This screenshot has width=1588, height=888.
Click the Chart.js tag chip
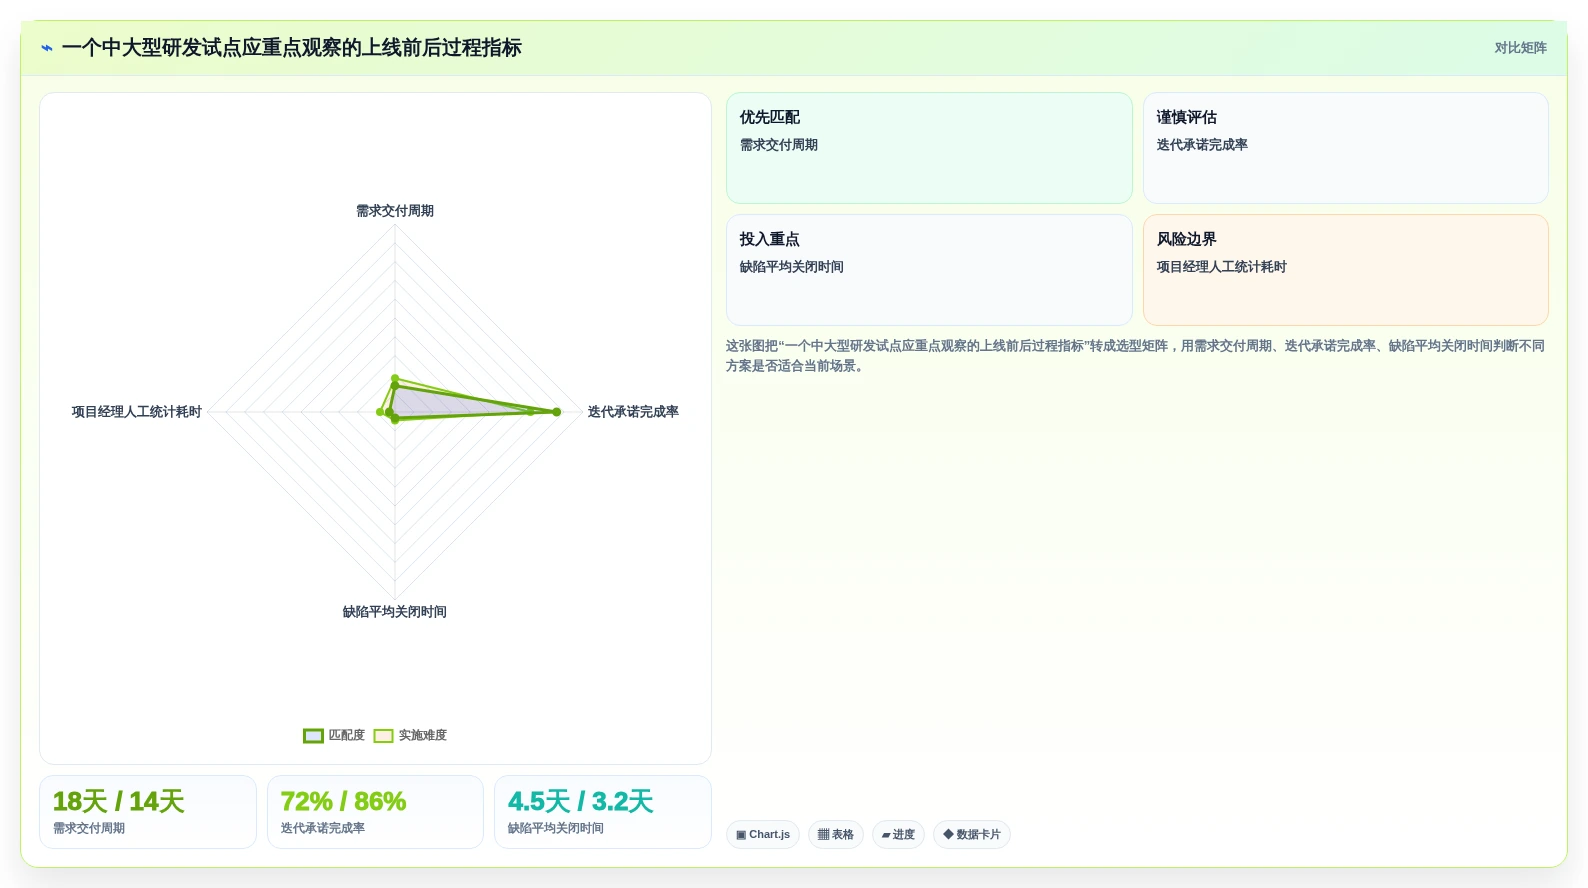click(763, 834)
